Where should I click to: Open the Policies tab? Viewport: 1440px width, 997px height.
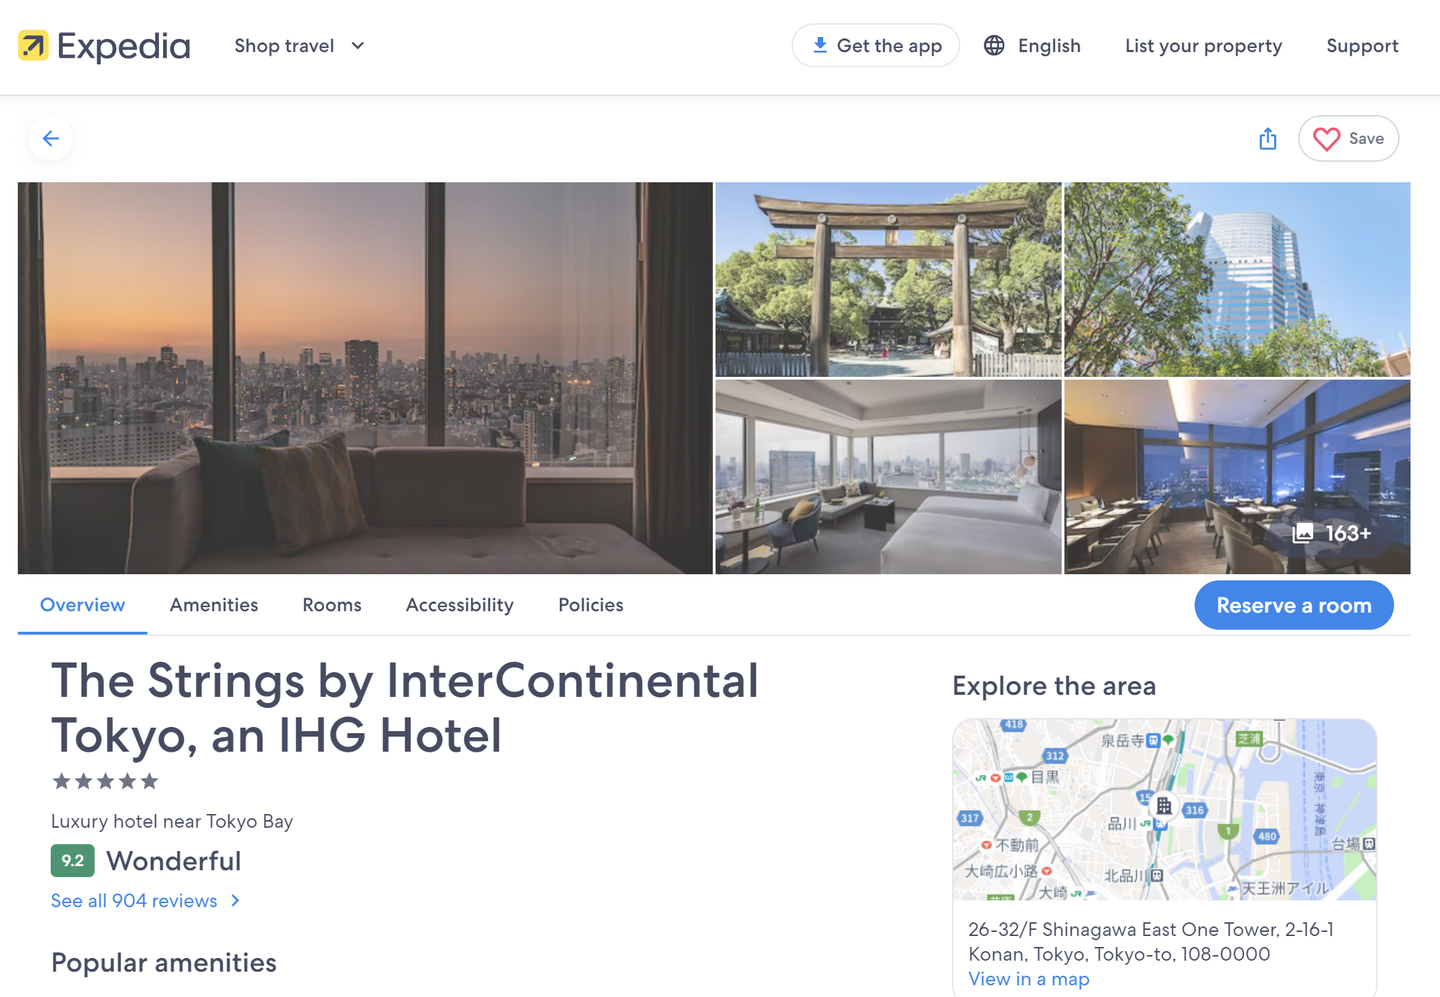point(591,605)
